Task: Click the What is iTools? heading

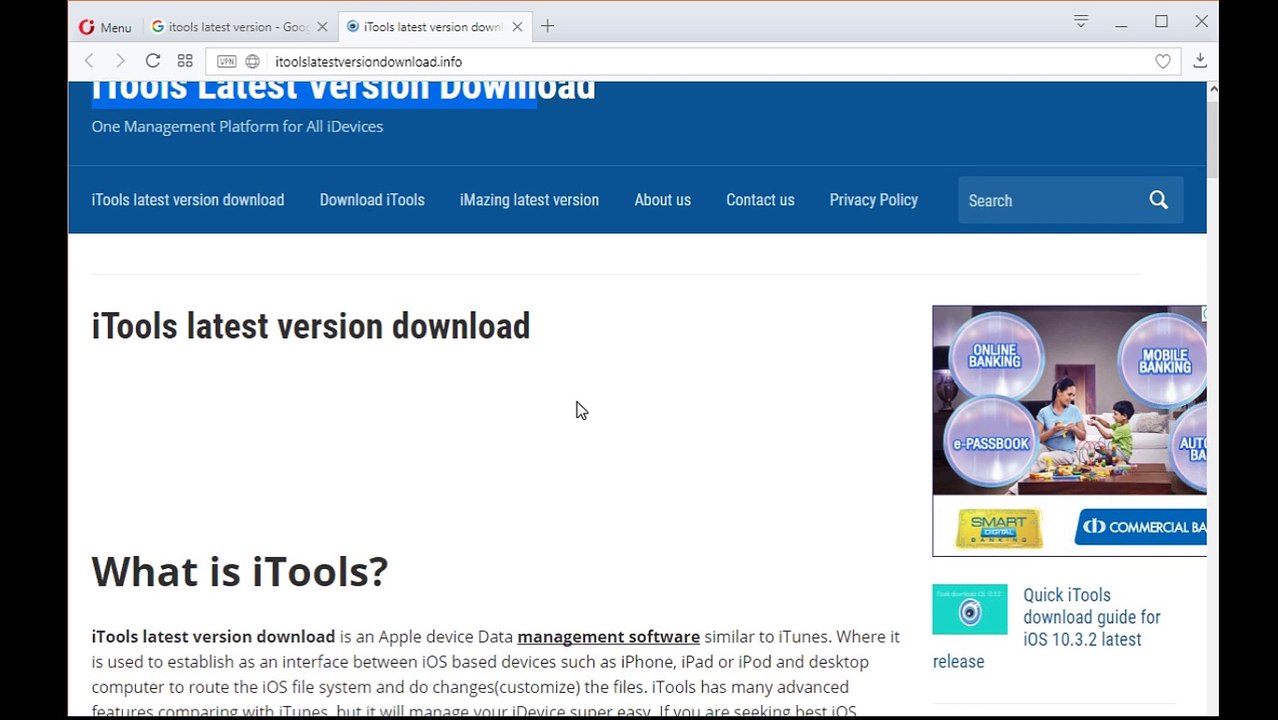Action: (x=240, y=572)
